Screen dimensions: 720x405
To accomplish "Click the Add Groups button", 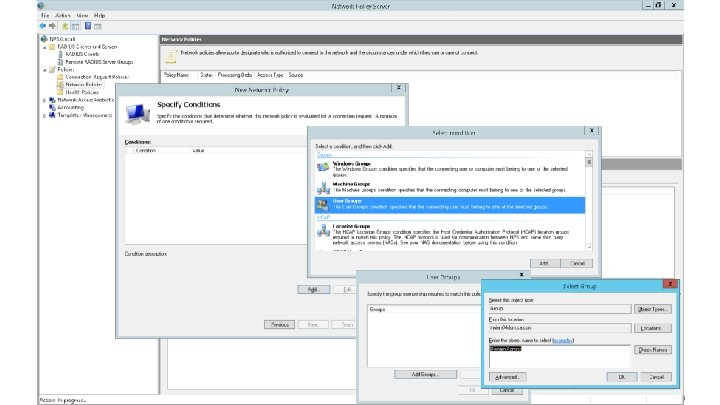I will pyautogui.click(x=425, y=374).
